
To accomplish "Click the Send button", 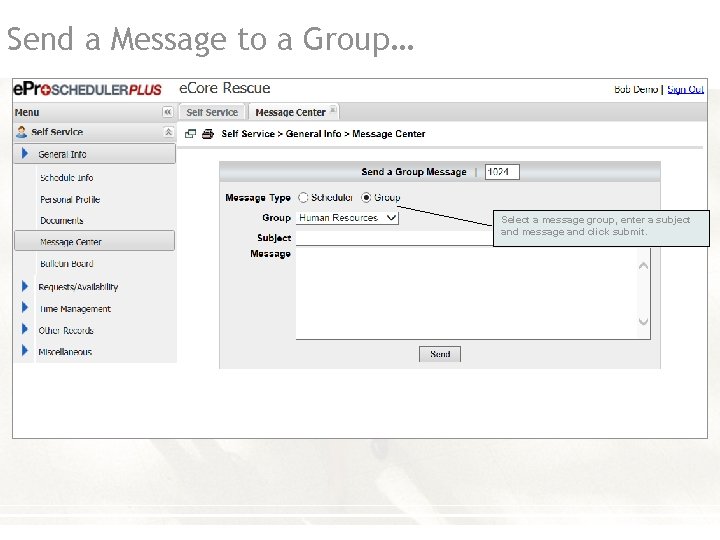I will (x=440, y=354).
